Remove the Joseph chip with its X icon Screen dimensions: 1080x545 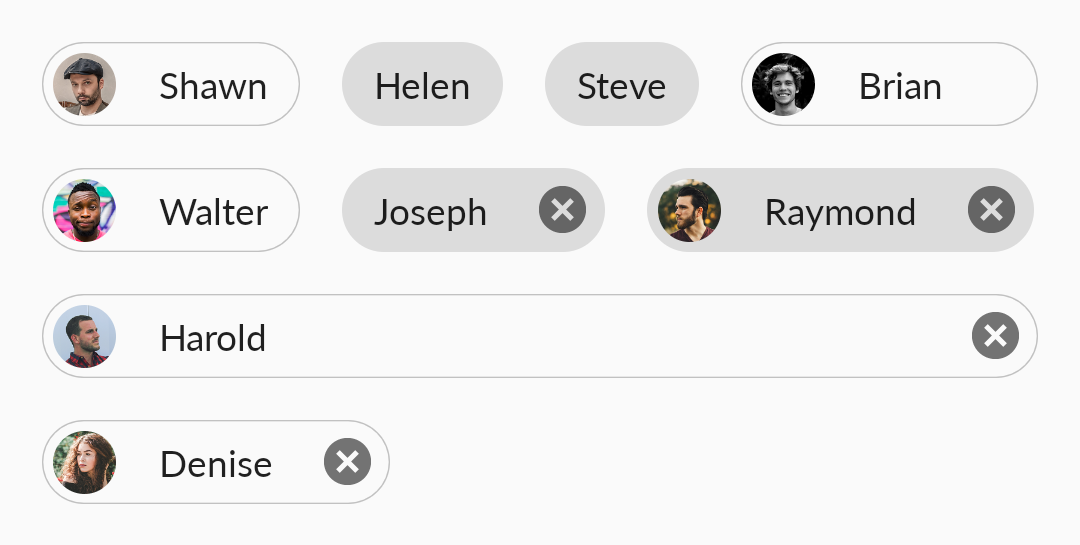click(x=563, y=209)
